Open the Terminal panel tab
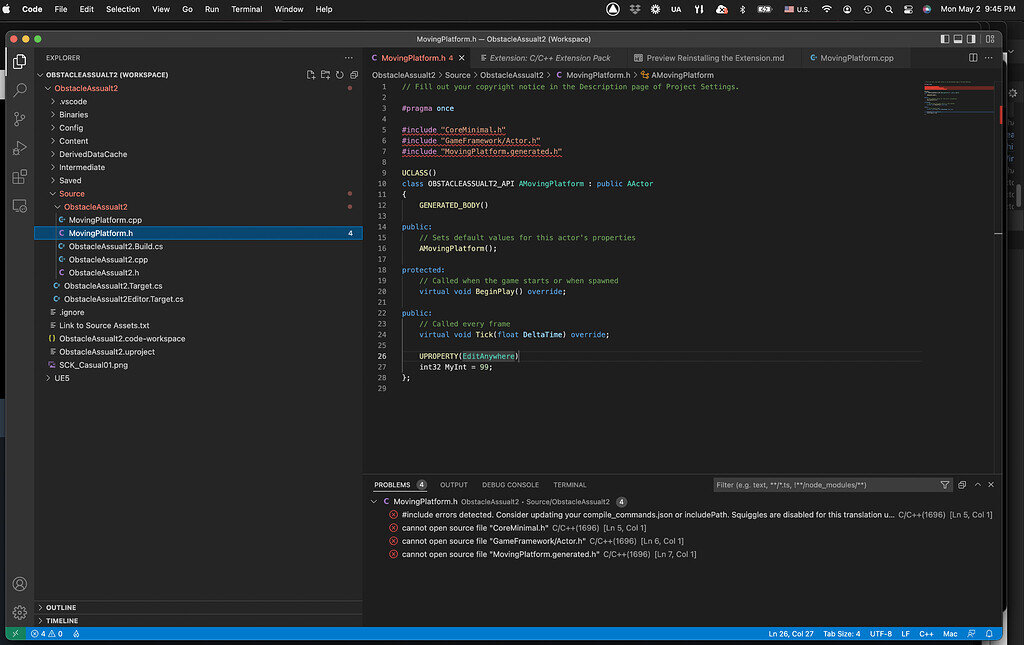 [570, 485]
